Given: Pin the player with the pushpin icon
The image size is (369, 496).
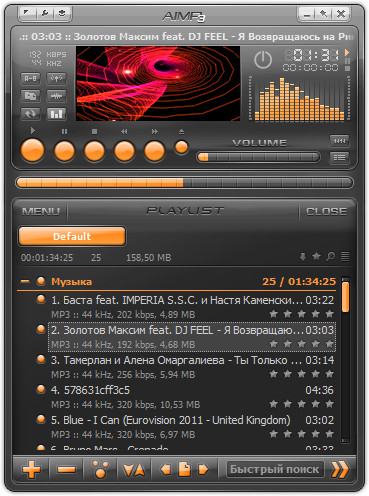Looking at the screenshot, I should point(323,14).
